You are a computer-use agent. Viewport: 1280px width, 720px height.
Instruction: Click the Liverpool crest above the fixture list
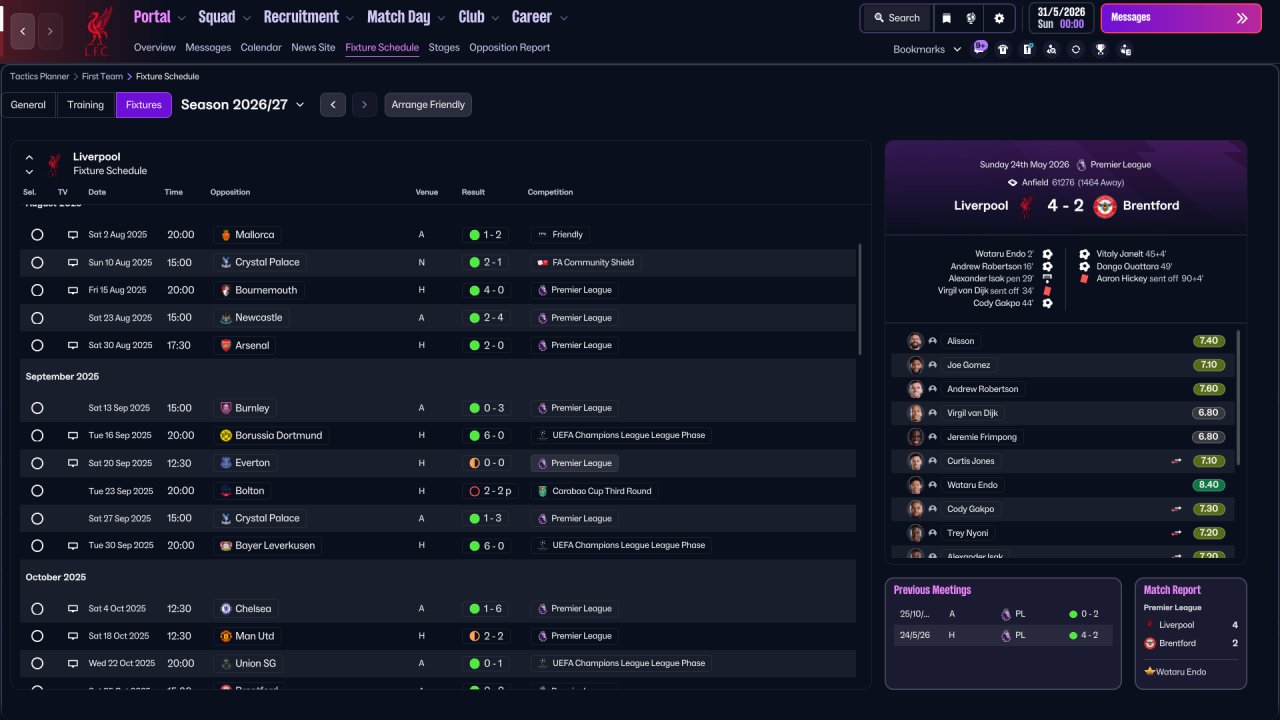point(54,164)
